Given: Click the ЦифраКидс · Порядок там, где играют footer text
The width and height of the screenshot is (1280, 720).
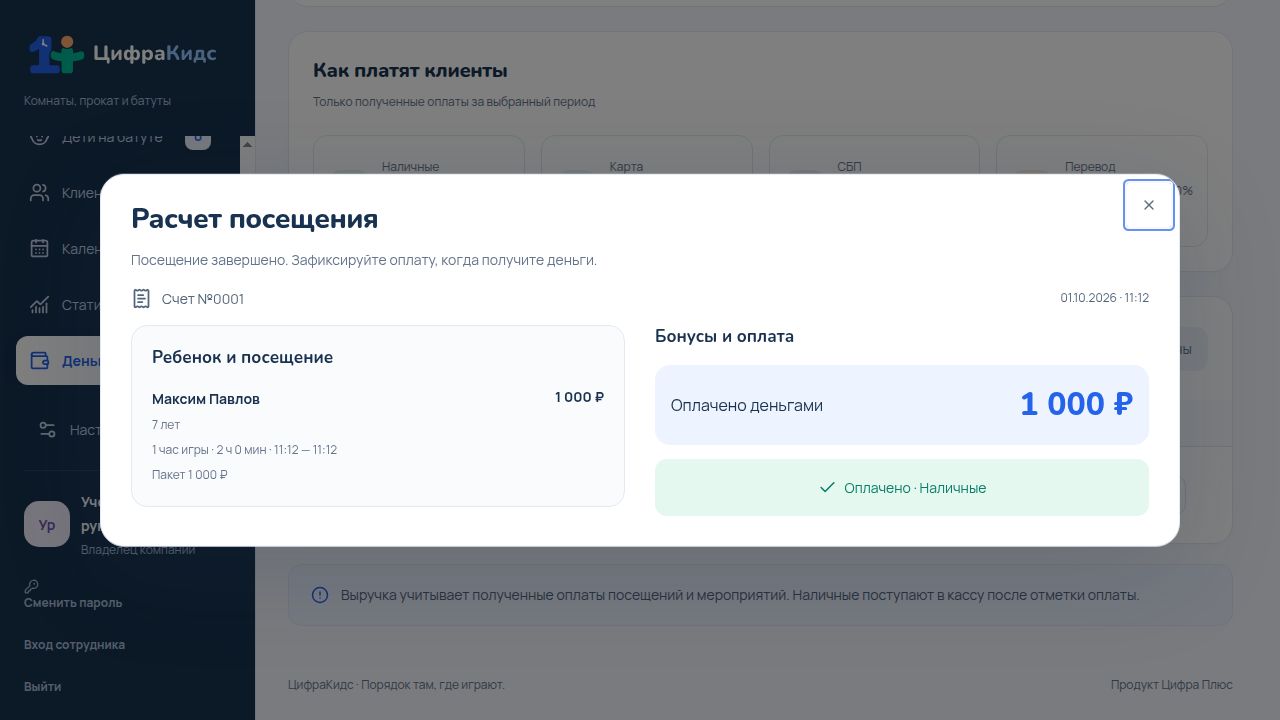Looking at the screenshot, I should click(396, 685).
